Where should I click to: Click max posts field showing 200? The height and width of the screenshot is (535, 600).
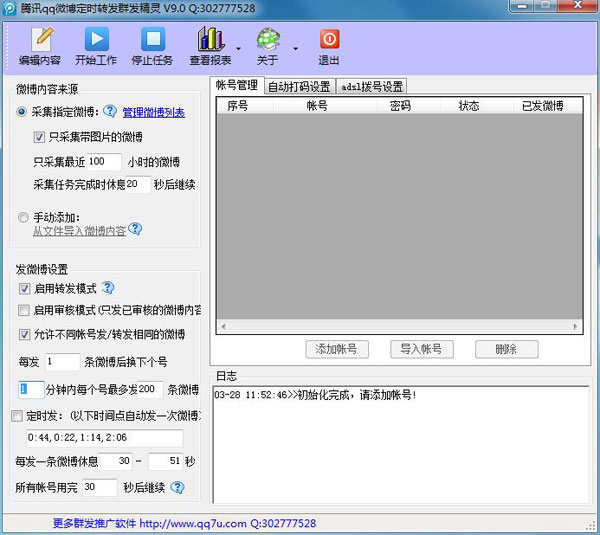[150, 390]
